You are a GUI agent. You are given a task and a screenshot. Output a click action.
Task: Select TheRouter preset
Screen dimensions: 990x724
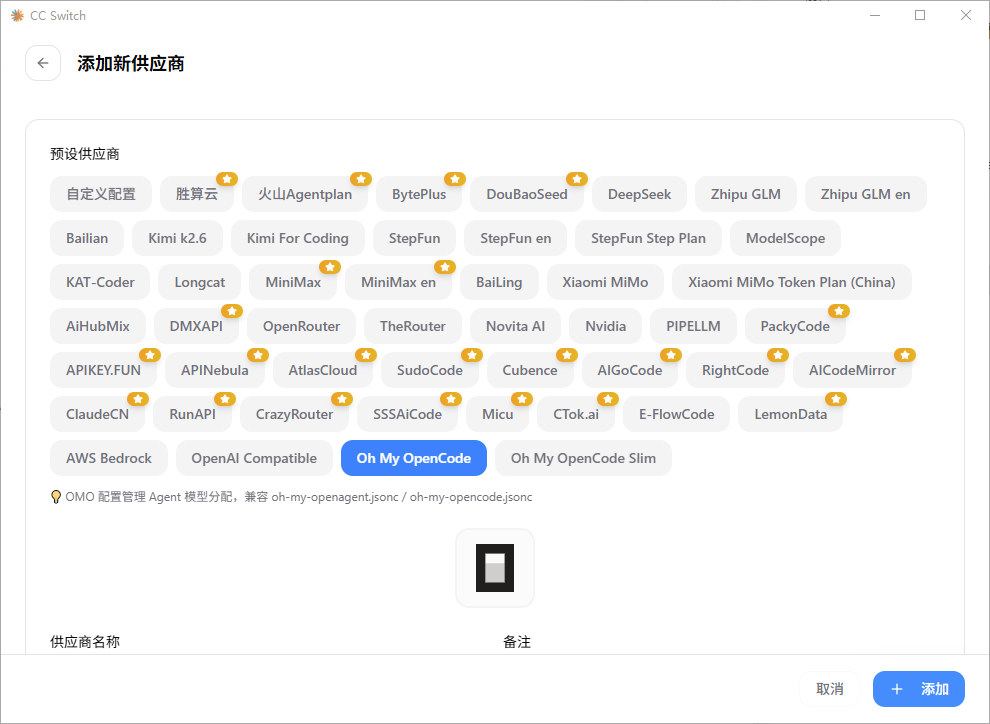[x=413, y=326]
